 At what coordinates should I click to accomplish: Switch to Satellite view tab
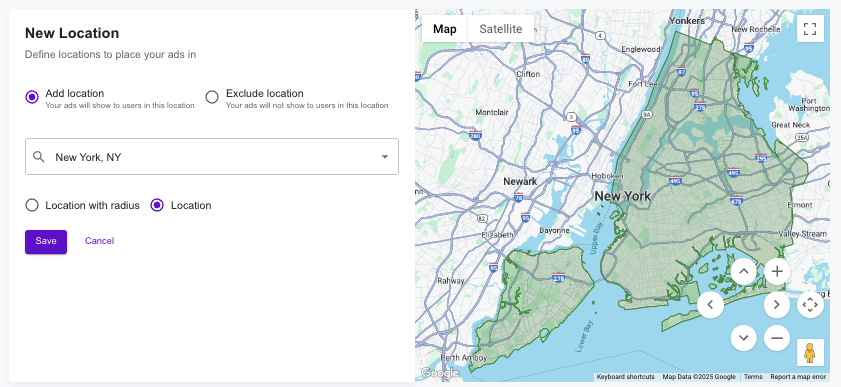500,29
